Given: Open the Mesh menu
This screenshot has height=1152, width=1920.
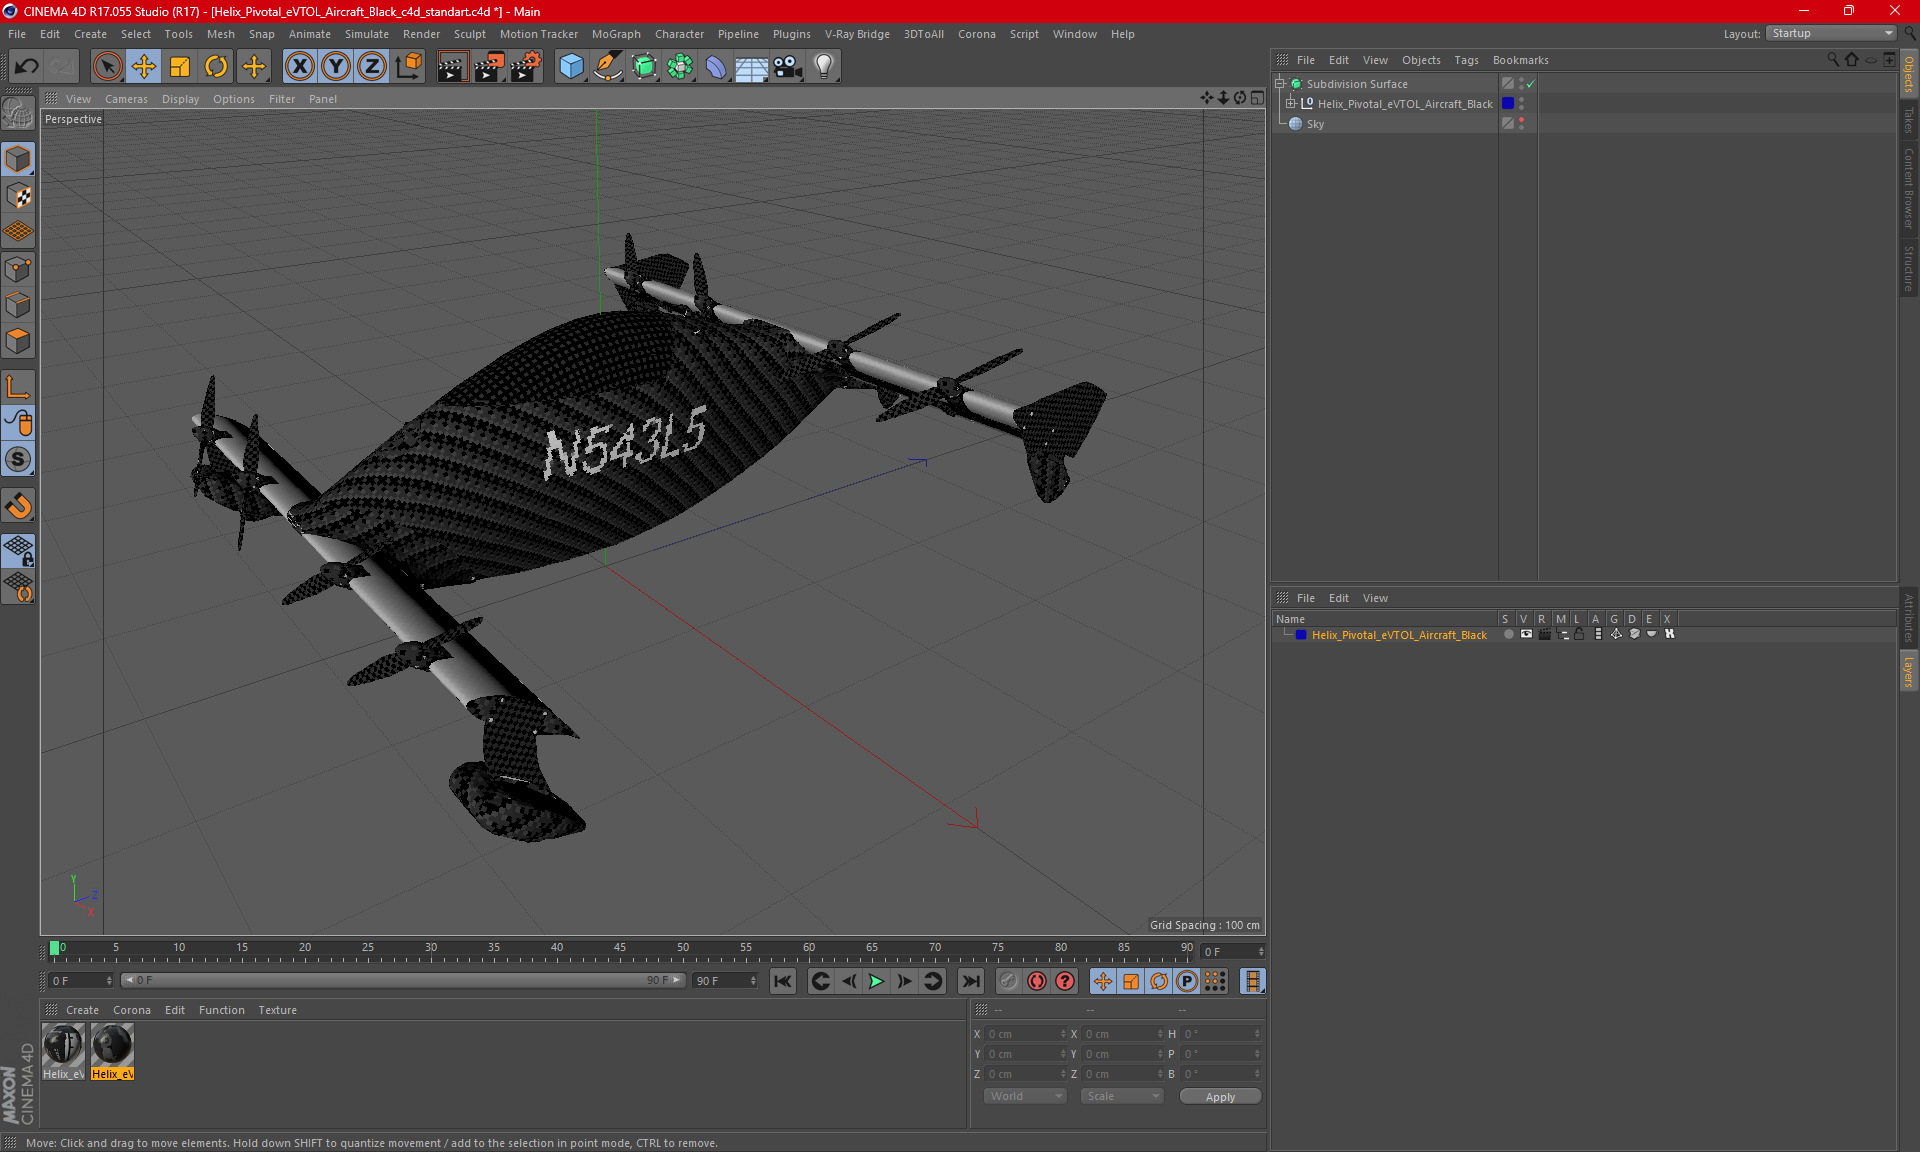Looking at the screenshot, I should tap(220, 34).
